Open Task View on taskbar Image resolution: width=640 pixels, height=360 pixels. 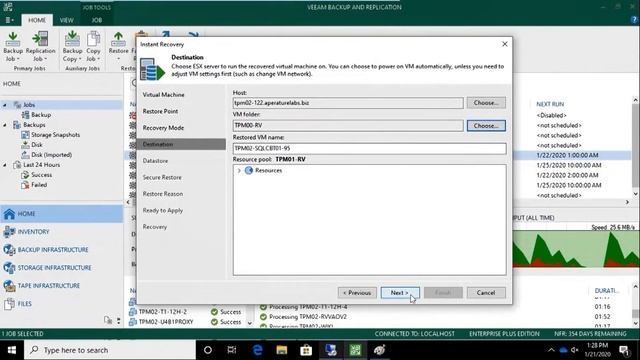point(232,350)
